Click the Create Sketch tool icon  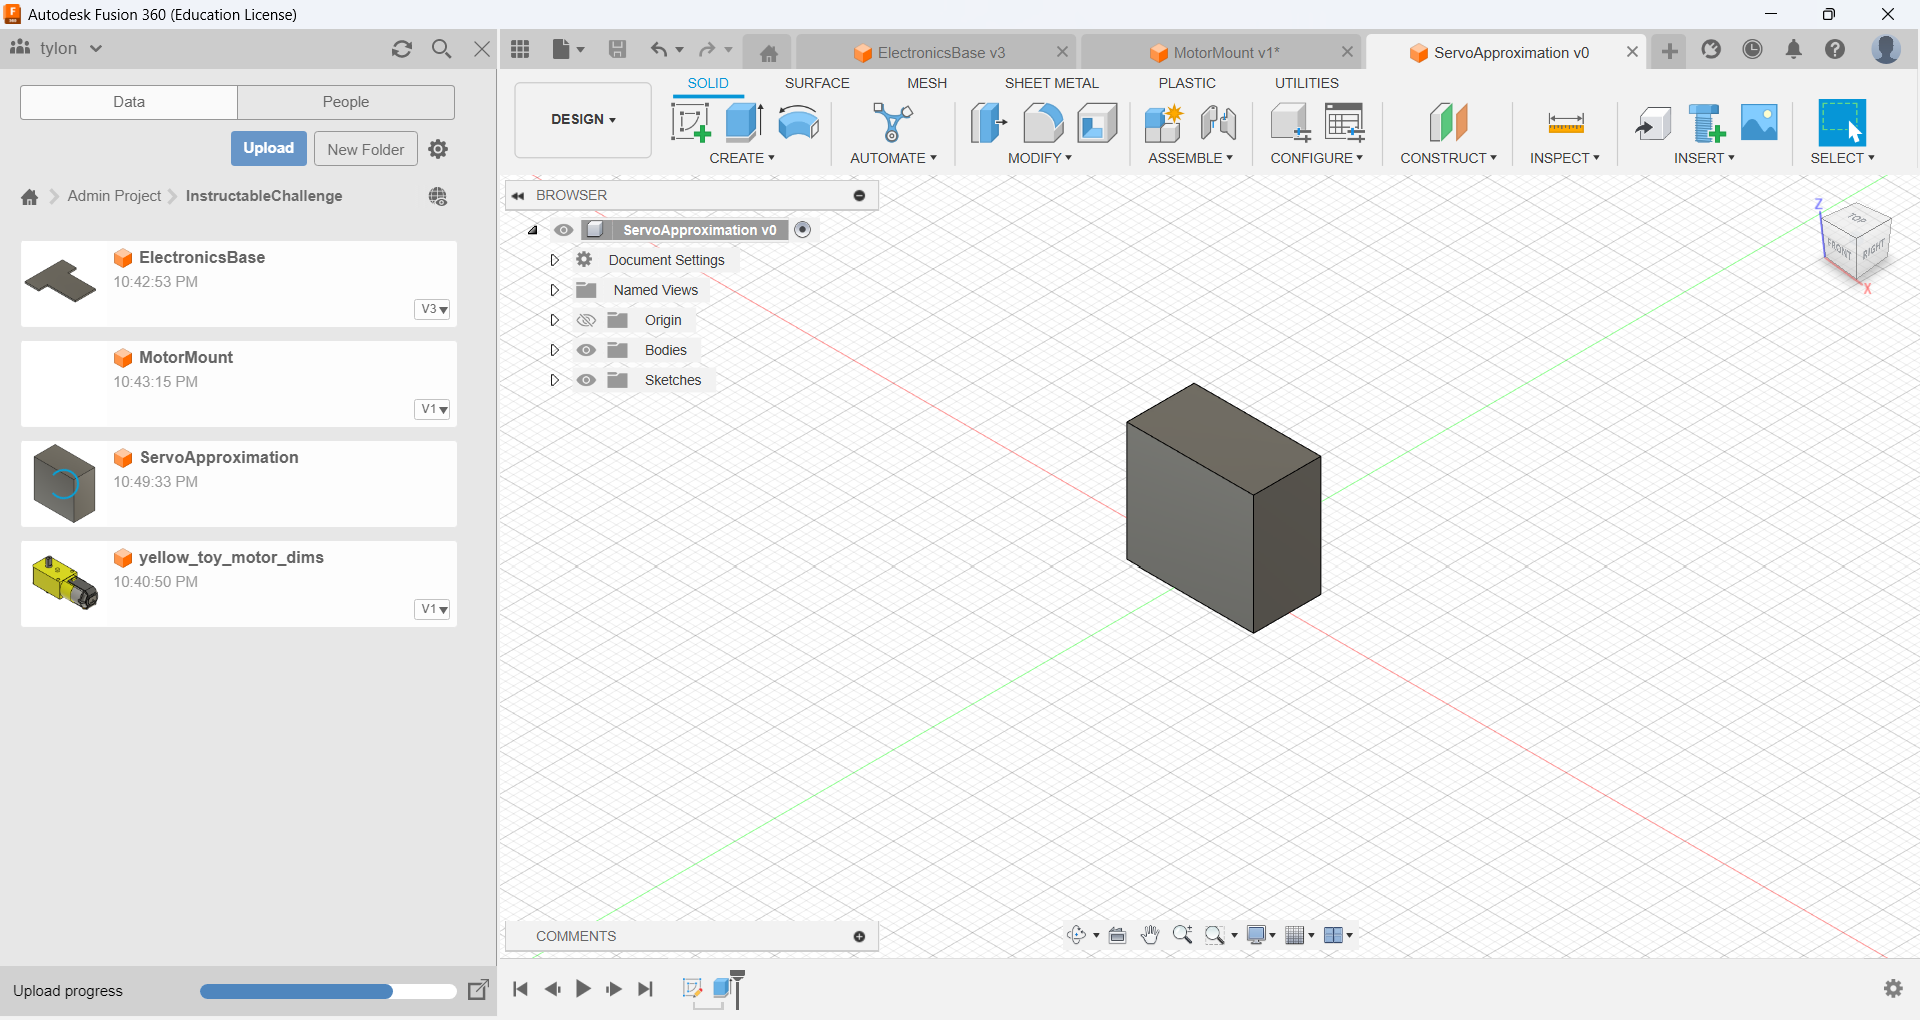[690, 123]
